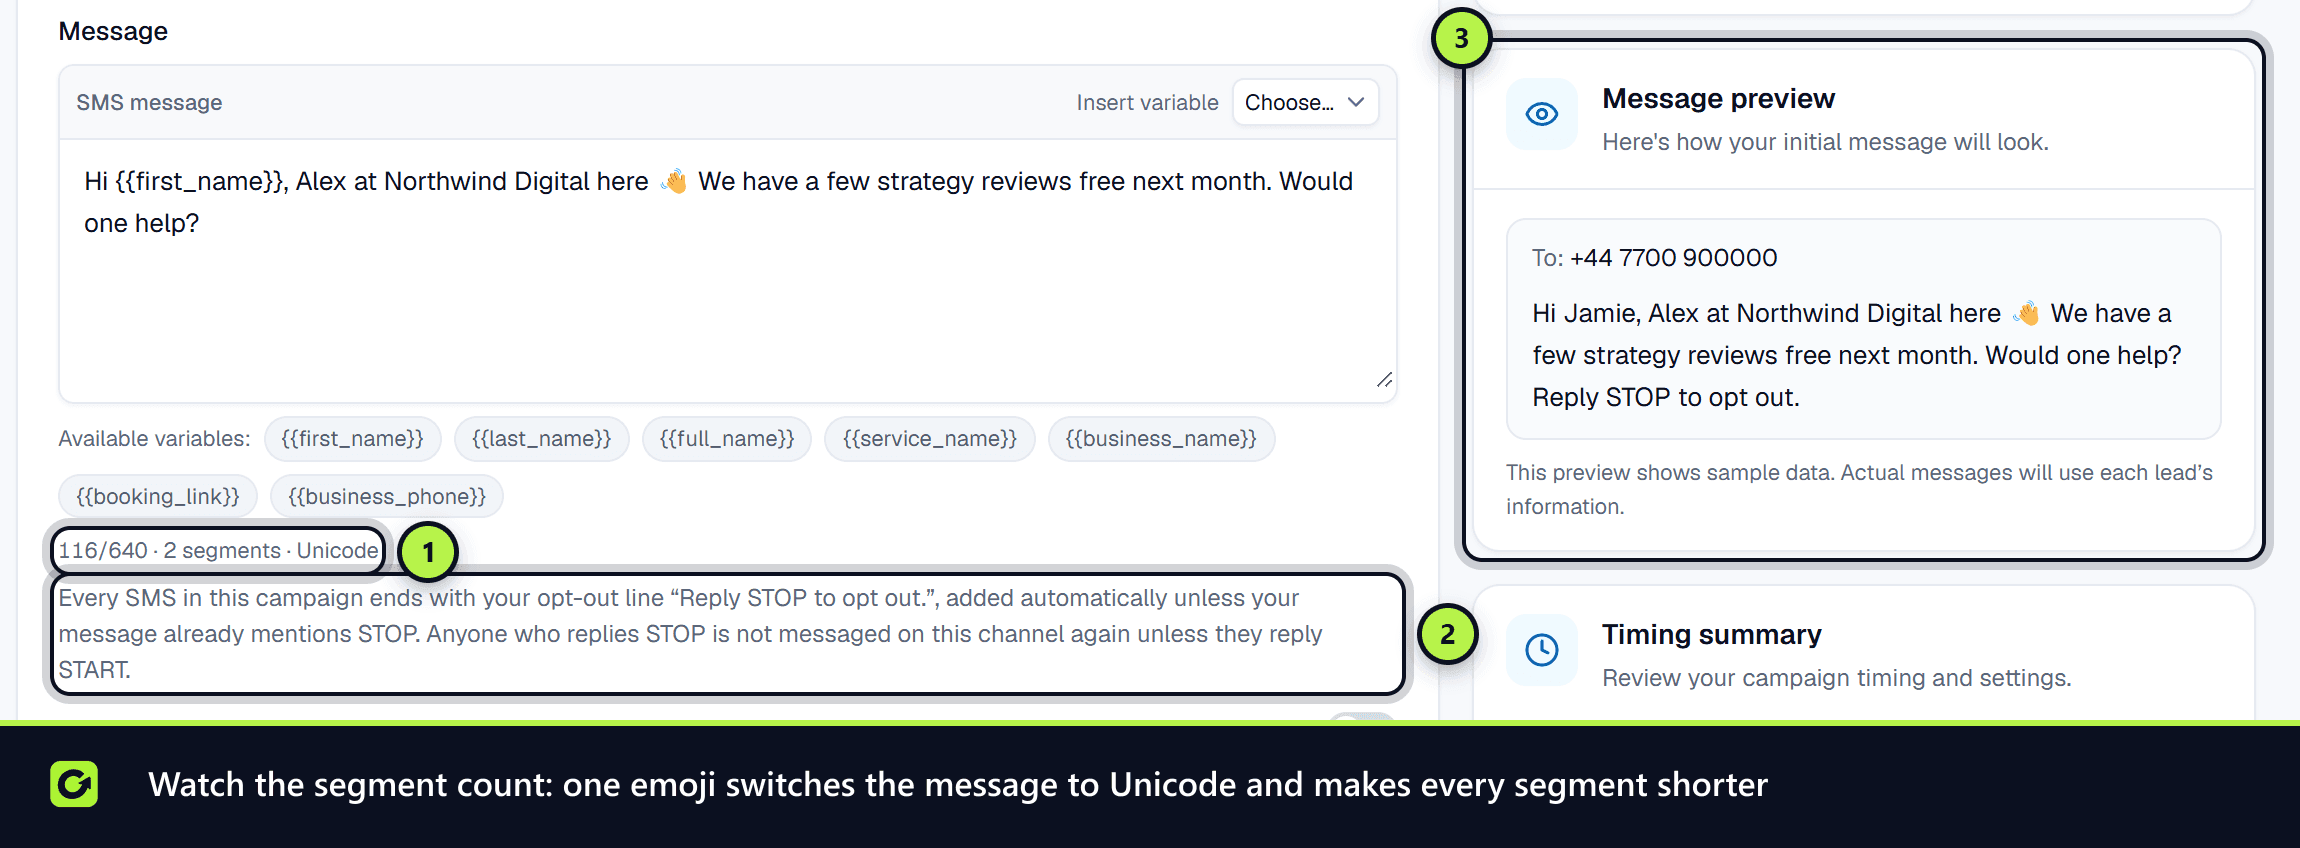The height and width of the screenshot is (848, 2300).
Task: Click "Here's how your initial message will look."
Action: tap(1825, 142)
